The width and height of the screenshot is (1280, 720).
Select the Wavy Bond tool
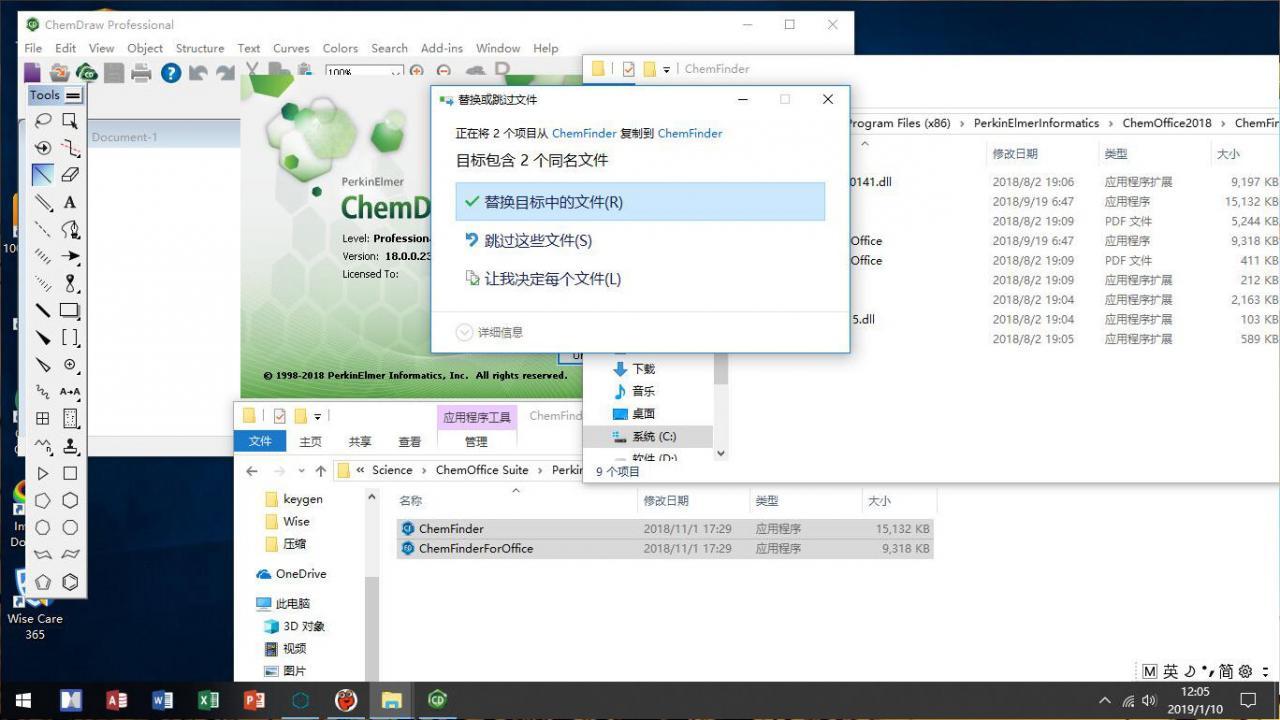coord(43,391)
